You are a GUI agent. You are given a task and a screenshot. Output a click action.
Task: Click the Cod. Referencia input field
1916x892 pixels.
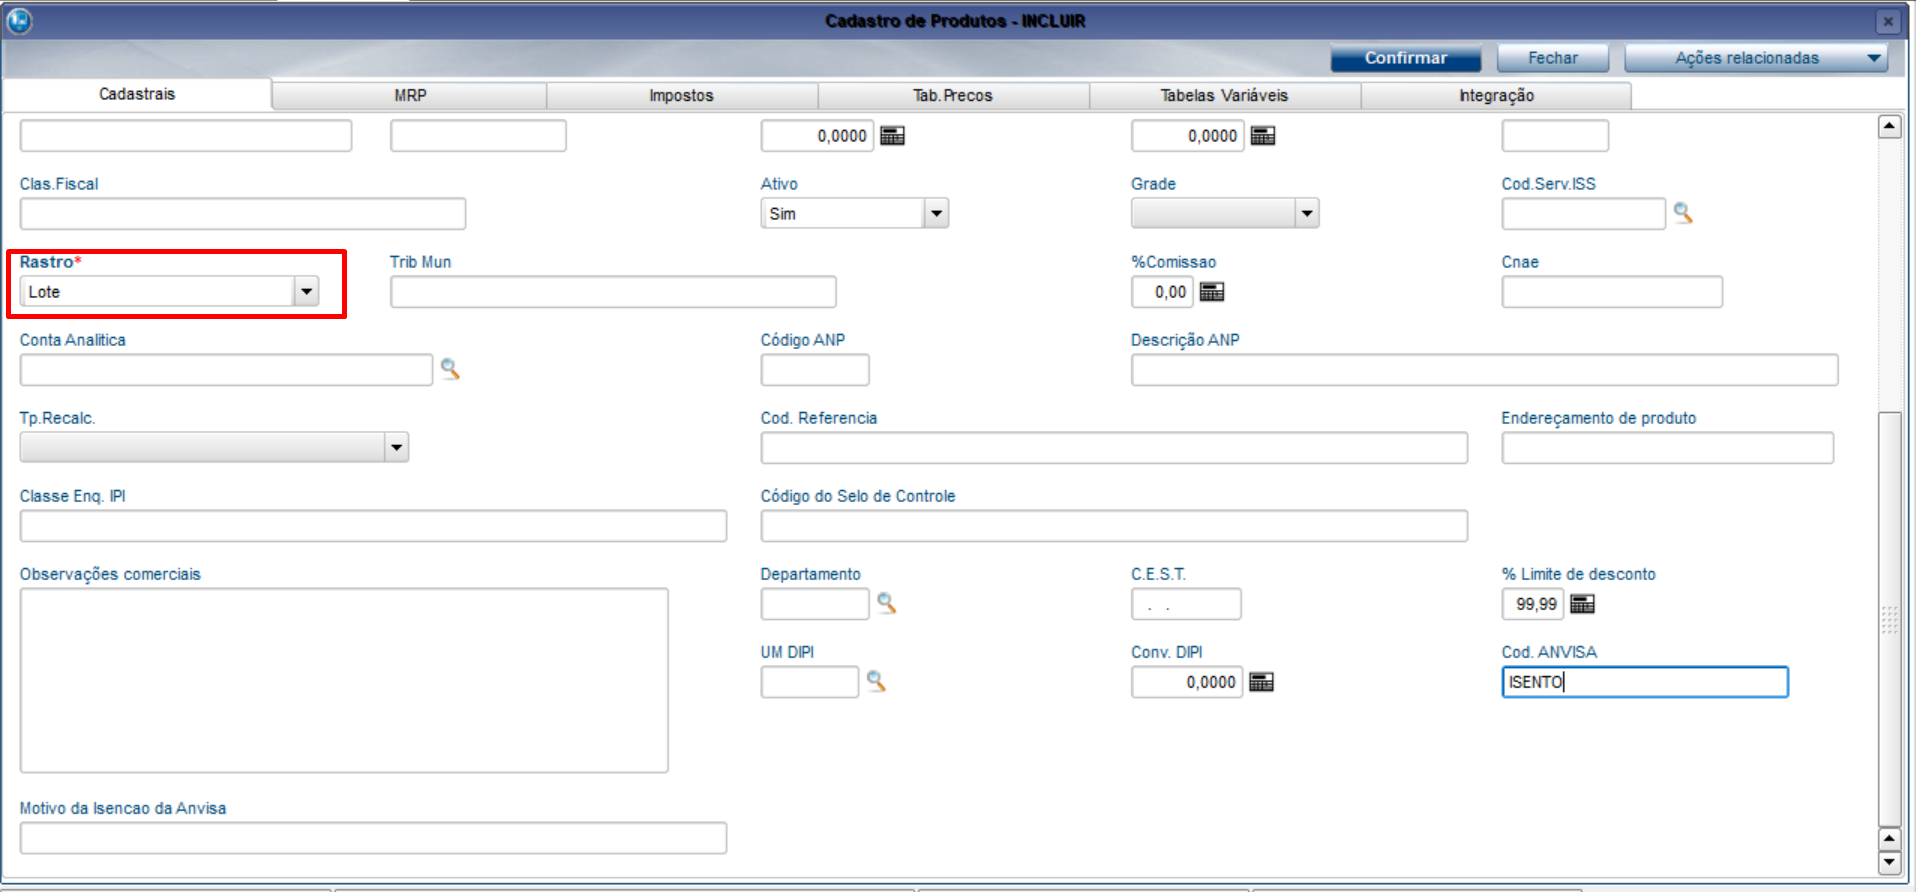tap(1114, 448)
